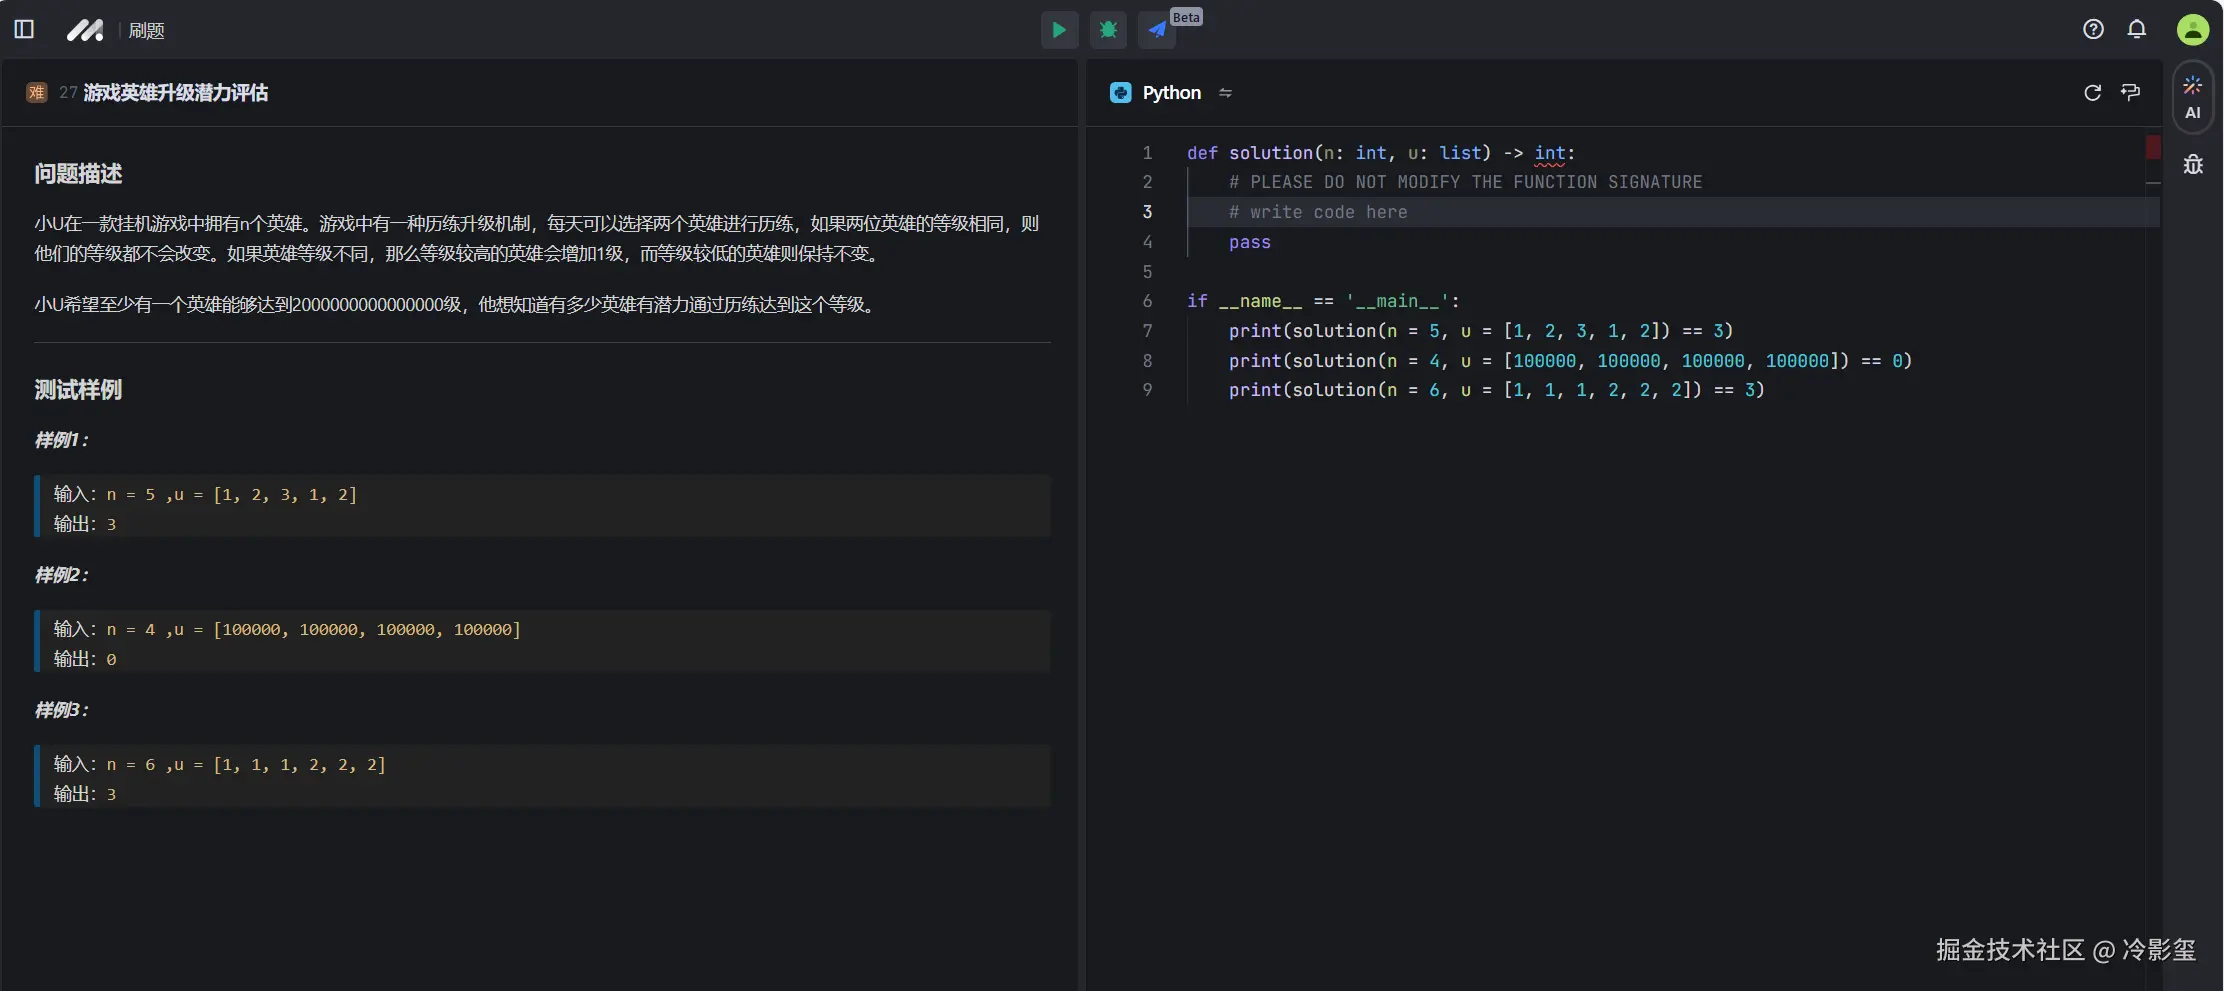Image resolution: width=2224 pixels, height=991 pixels.
Task: Click the problem title 游戏英雄升级潜力评估
Action: pyautogui.click(x=176, y=92)
